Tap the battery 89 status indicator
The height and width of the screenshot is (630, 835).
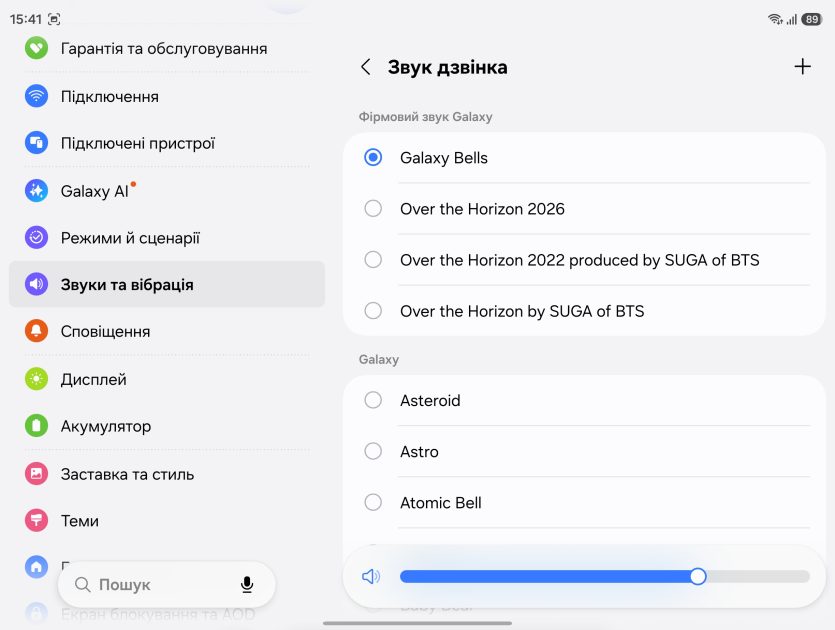click(812, 20)
